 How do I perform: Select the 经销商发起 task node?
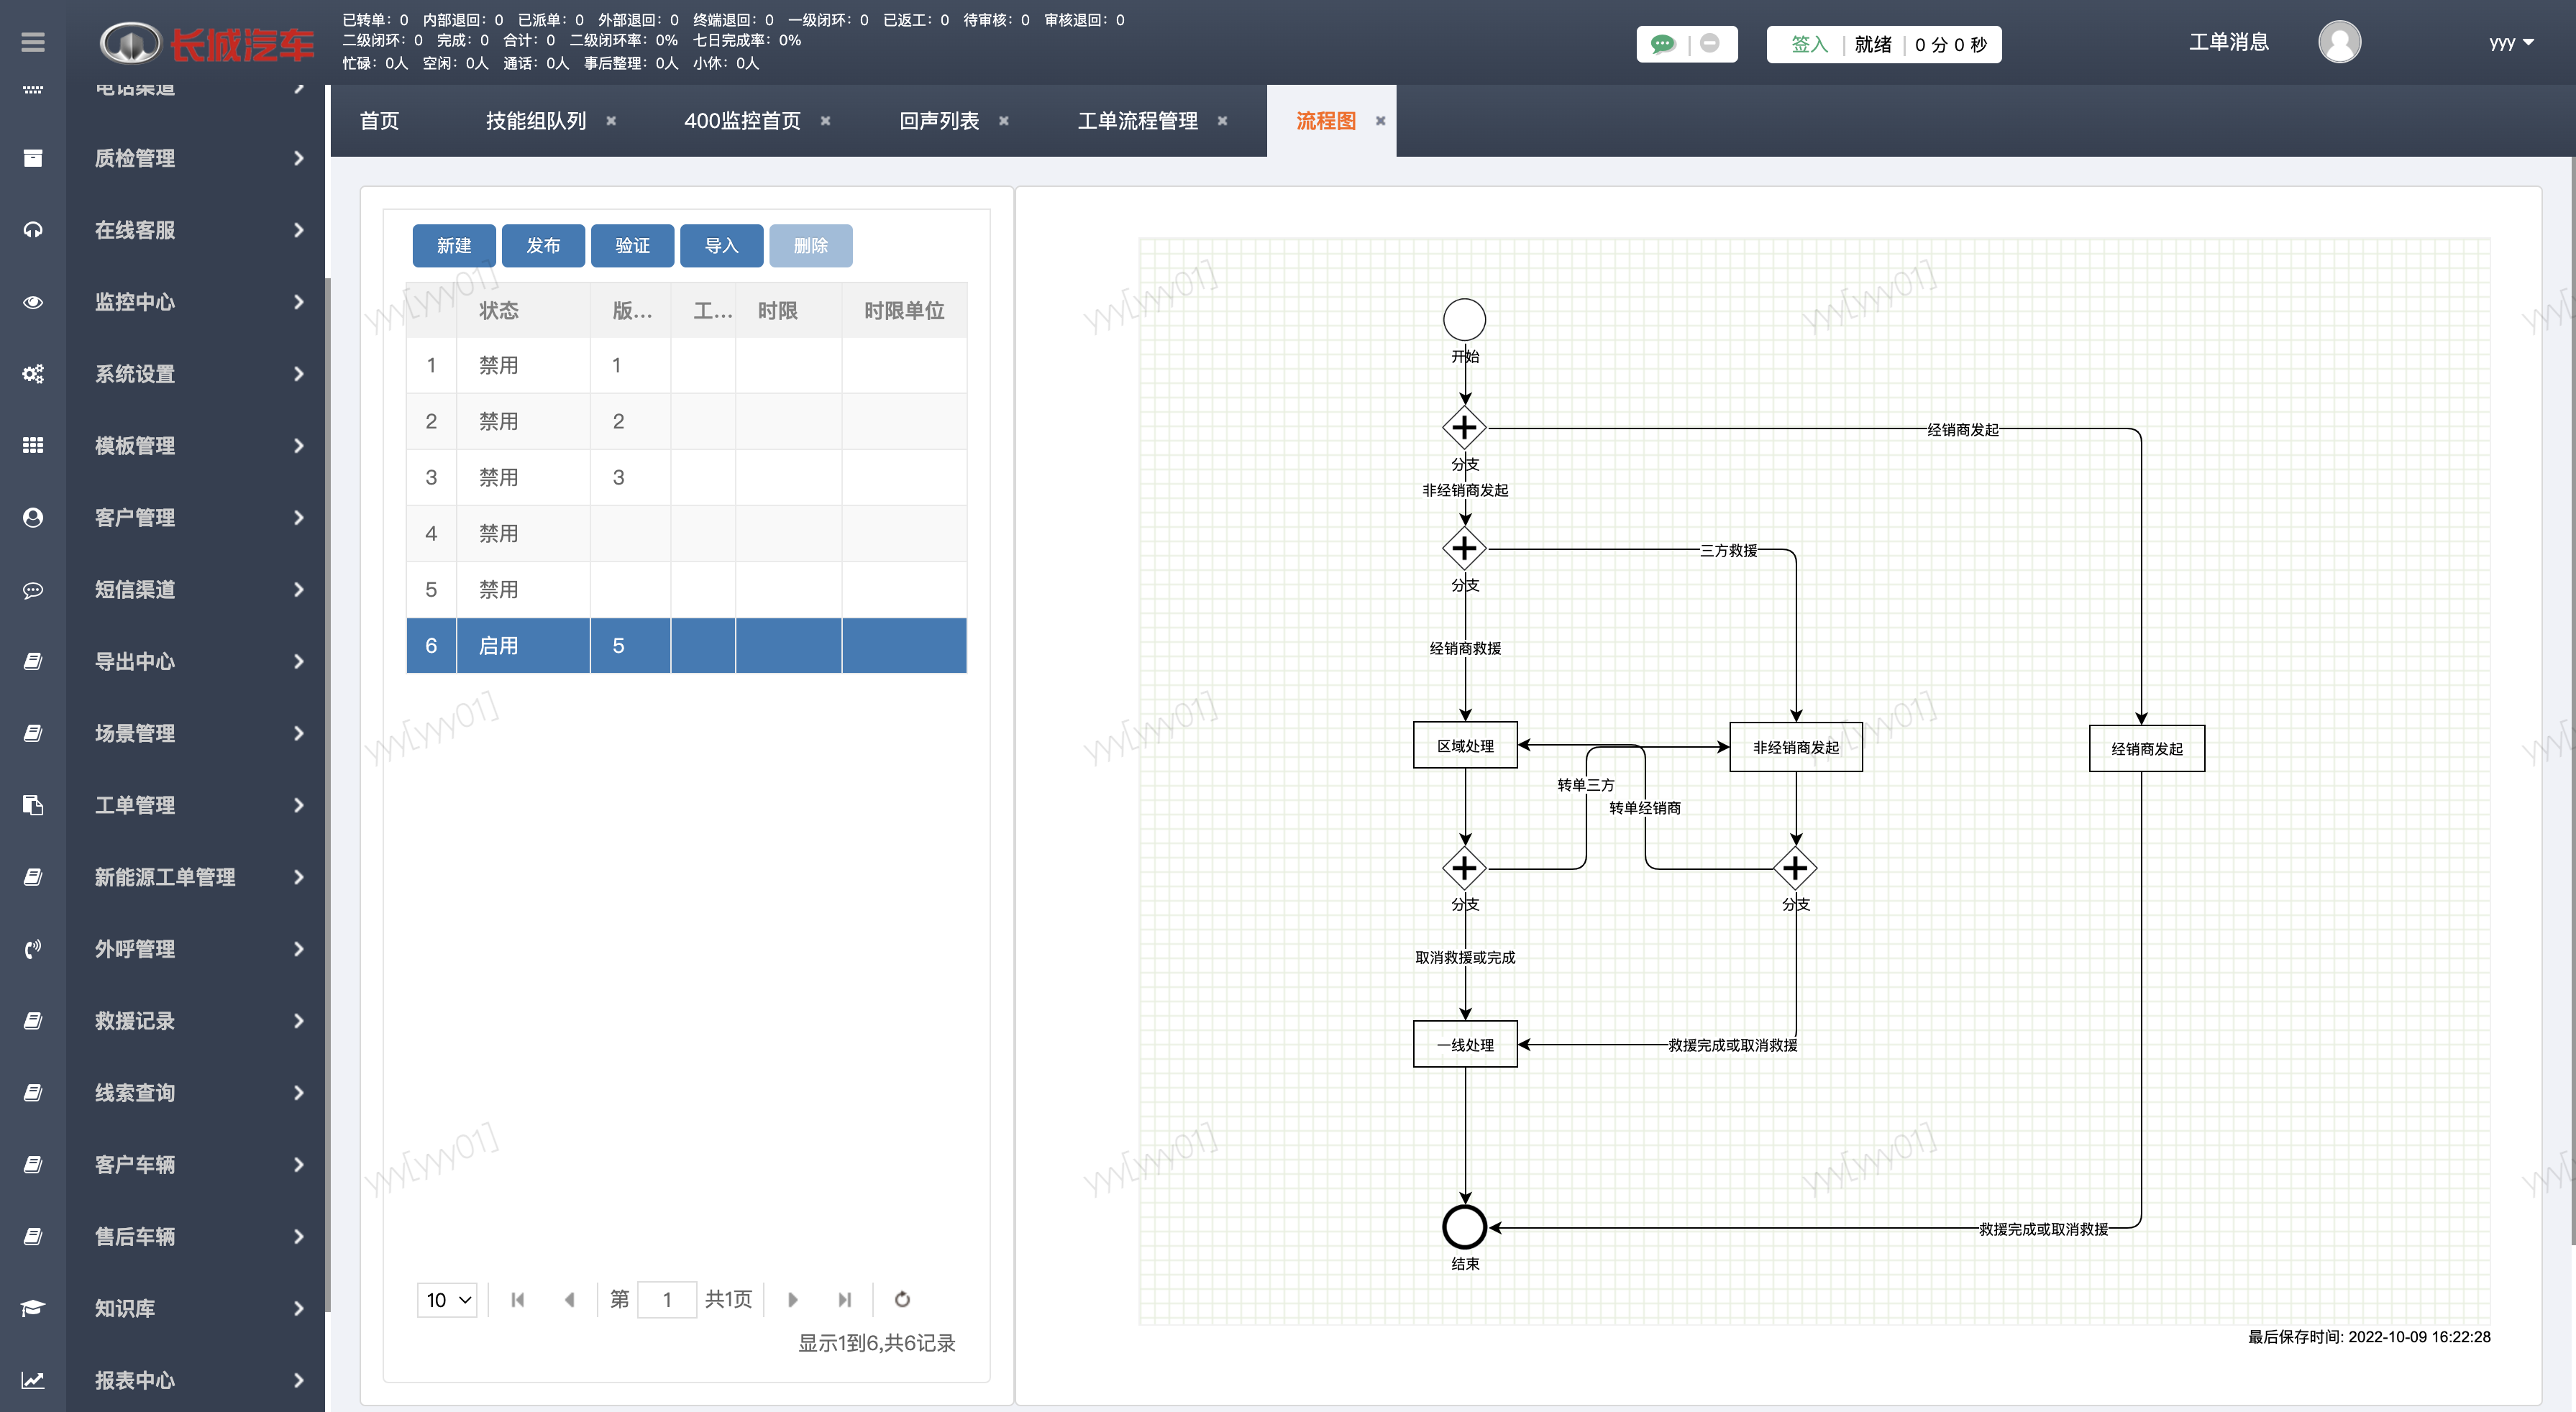[2147, 749]
